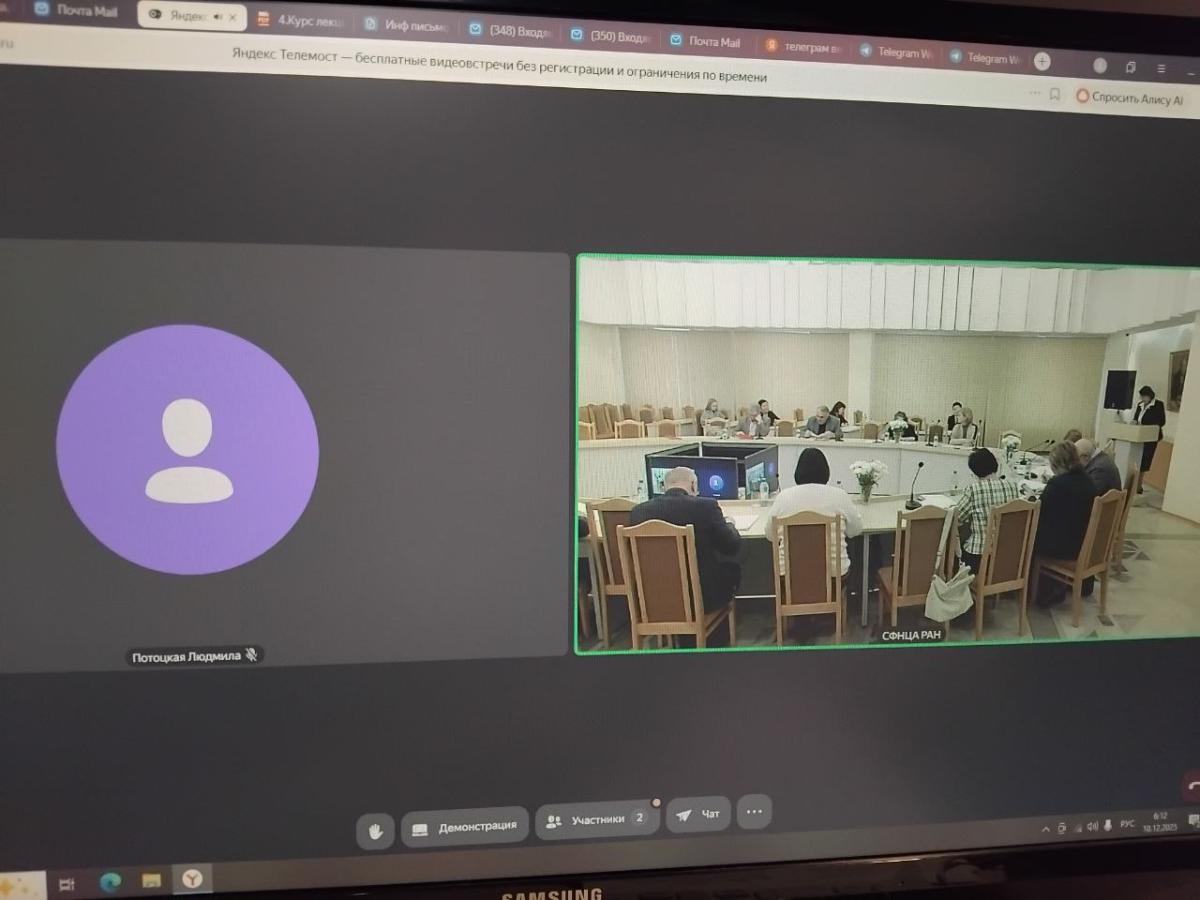Switch to the 4.Курс лекций tab
The image size is (1200, 900).
tap(301, 21)
